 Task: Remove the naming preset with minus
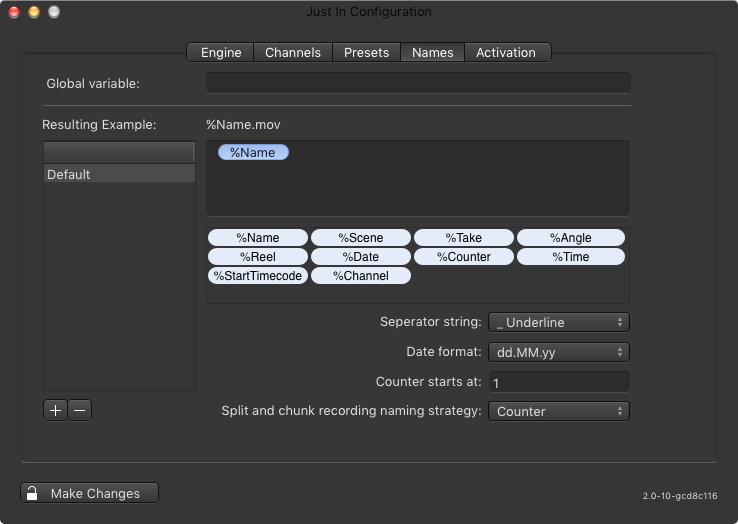(80, 411)
